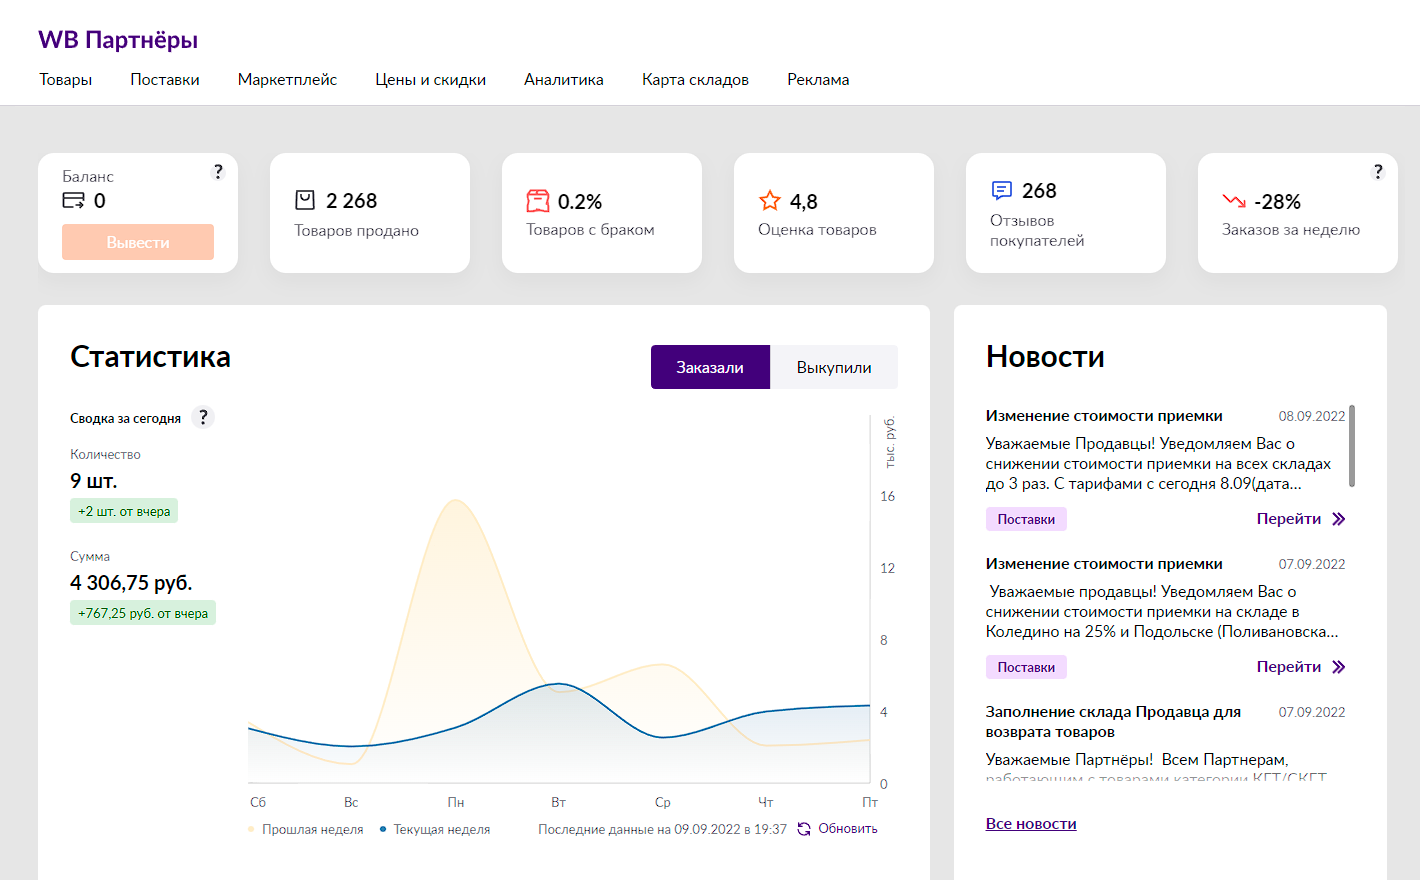1420x880 pixels.
Task: Click Поставки tag under 07.09.2022 Коледино news
Action: pyautogui.click(x=1026, y=667)
